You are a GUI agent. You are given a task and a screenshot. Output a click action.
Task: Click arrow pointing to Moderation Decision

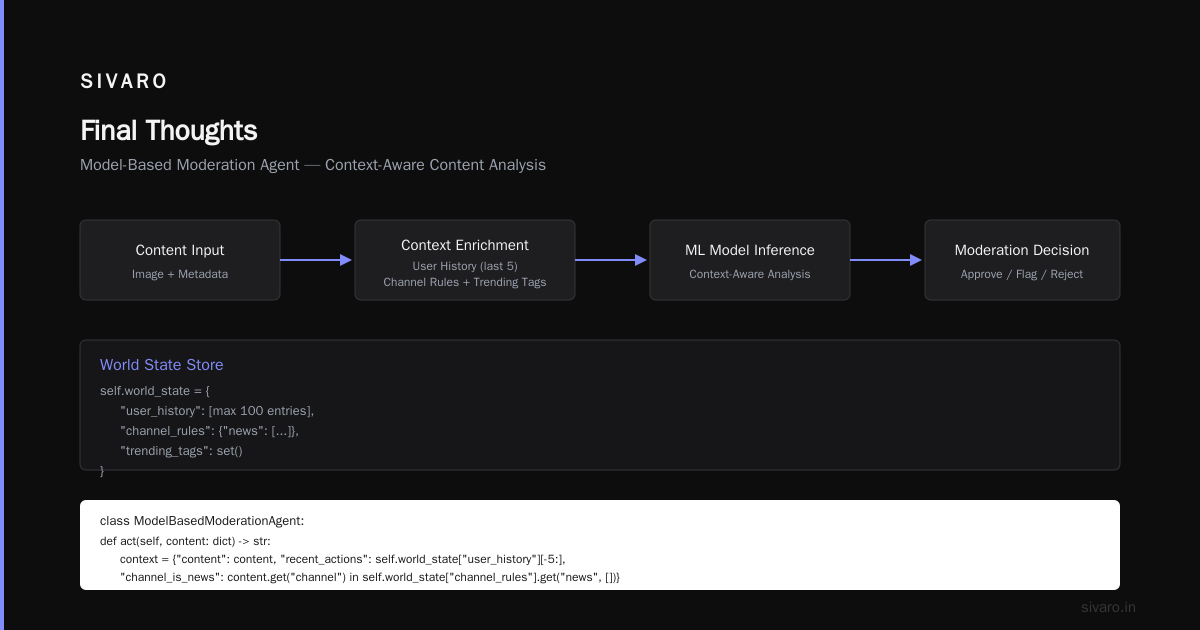887,260
